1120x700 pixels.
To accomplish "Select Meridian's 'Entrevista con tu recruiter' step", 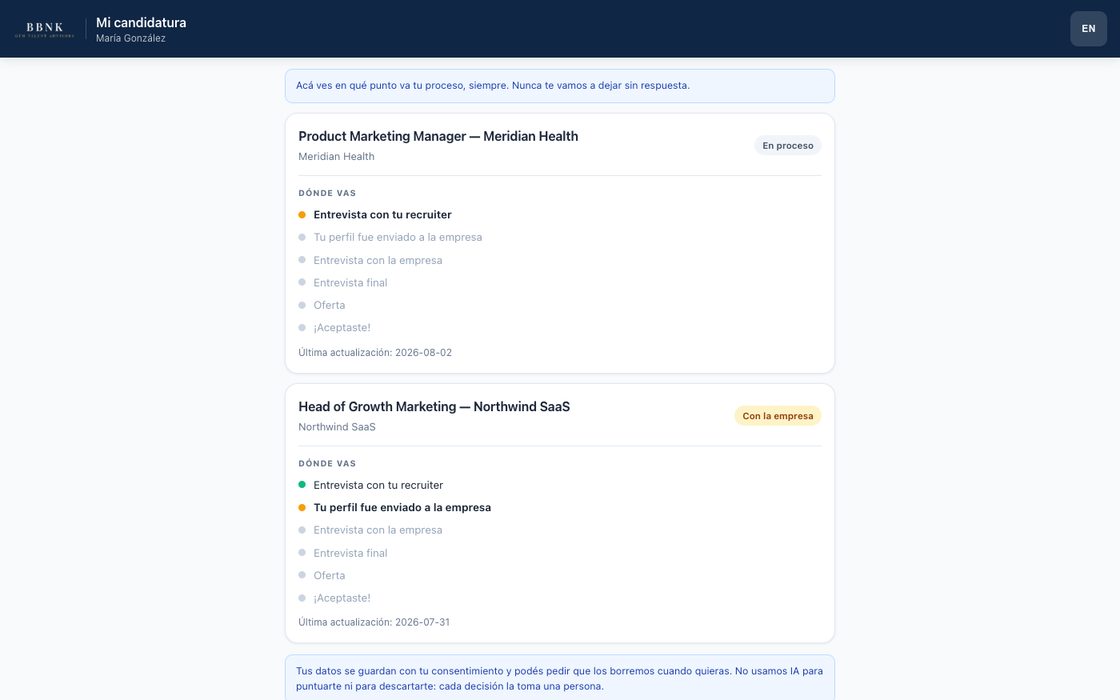I will [x=382, y=215].
